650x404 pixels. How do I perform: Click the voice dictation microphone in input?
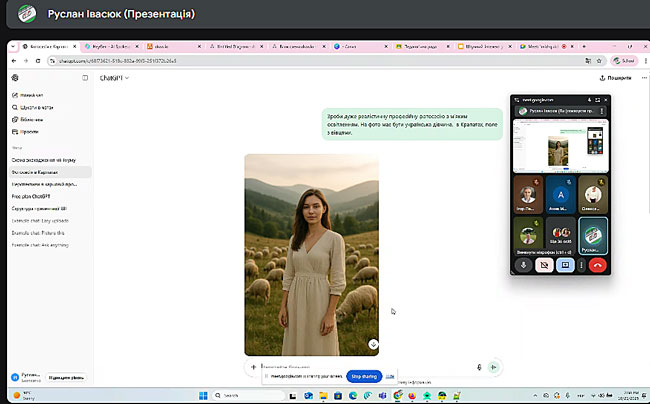(x=480, y=367)
